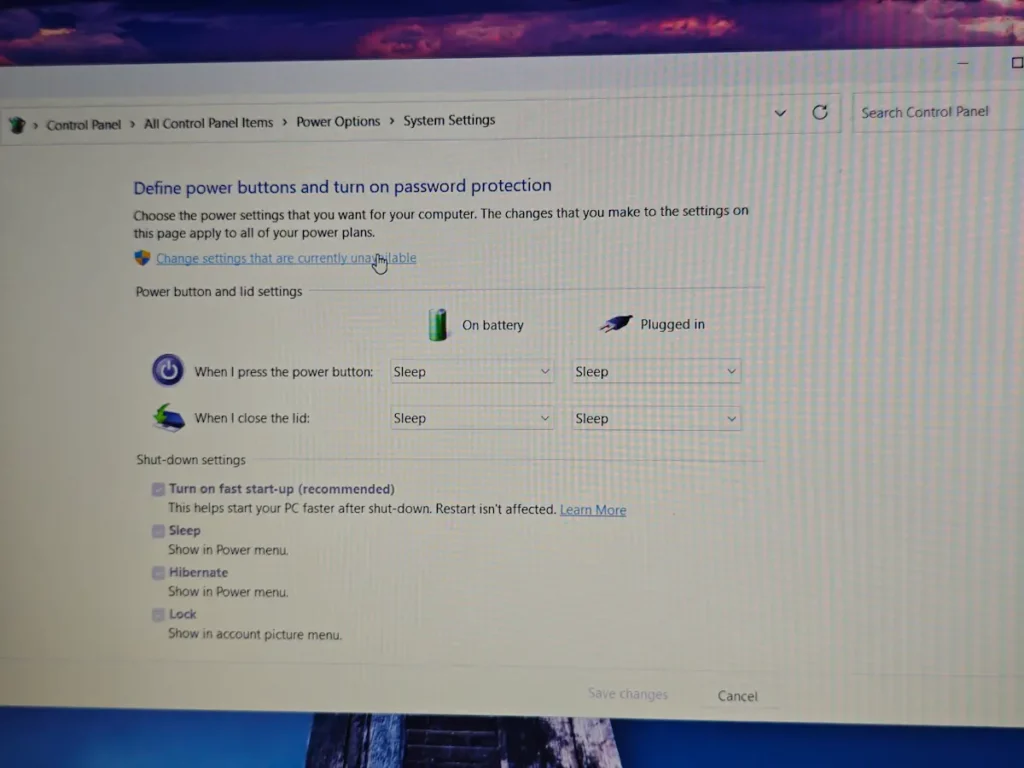Image resolution: width=1024 pixels, height=768 pixels.
Task: Open the Learn More link
Action: [592, 509]
